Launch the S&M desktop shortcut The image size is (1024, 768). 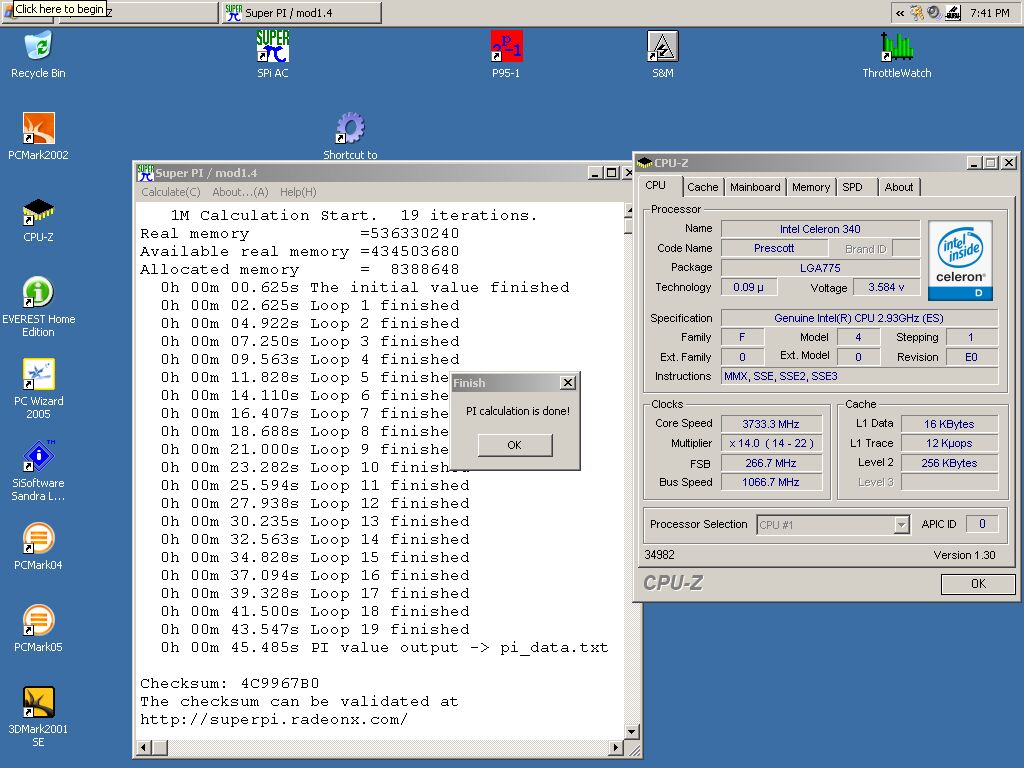click(x=662, y=47)
